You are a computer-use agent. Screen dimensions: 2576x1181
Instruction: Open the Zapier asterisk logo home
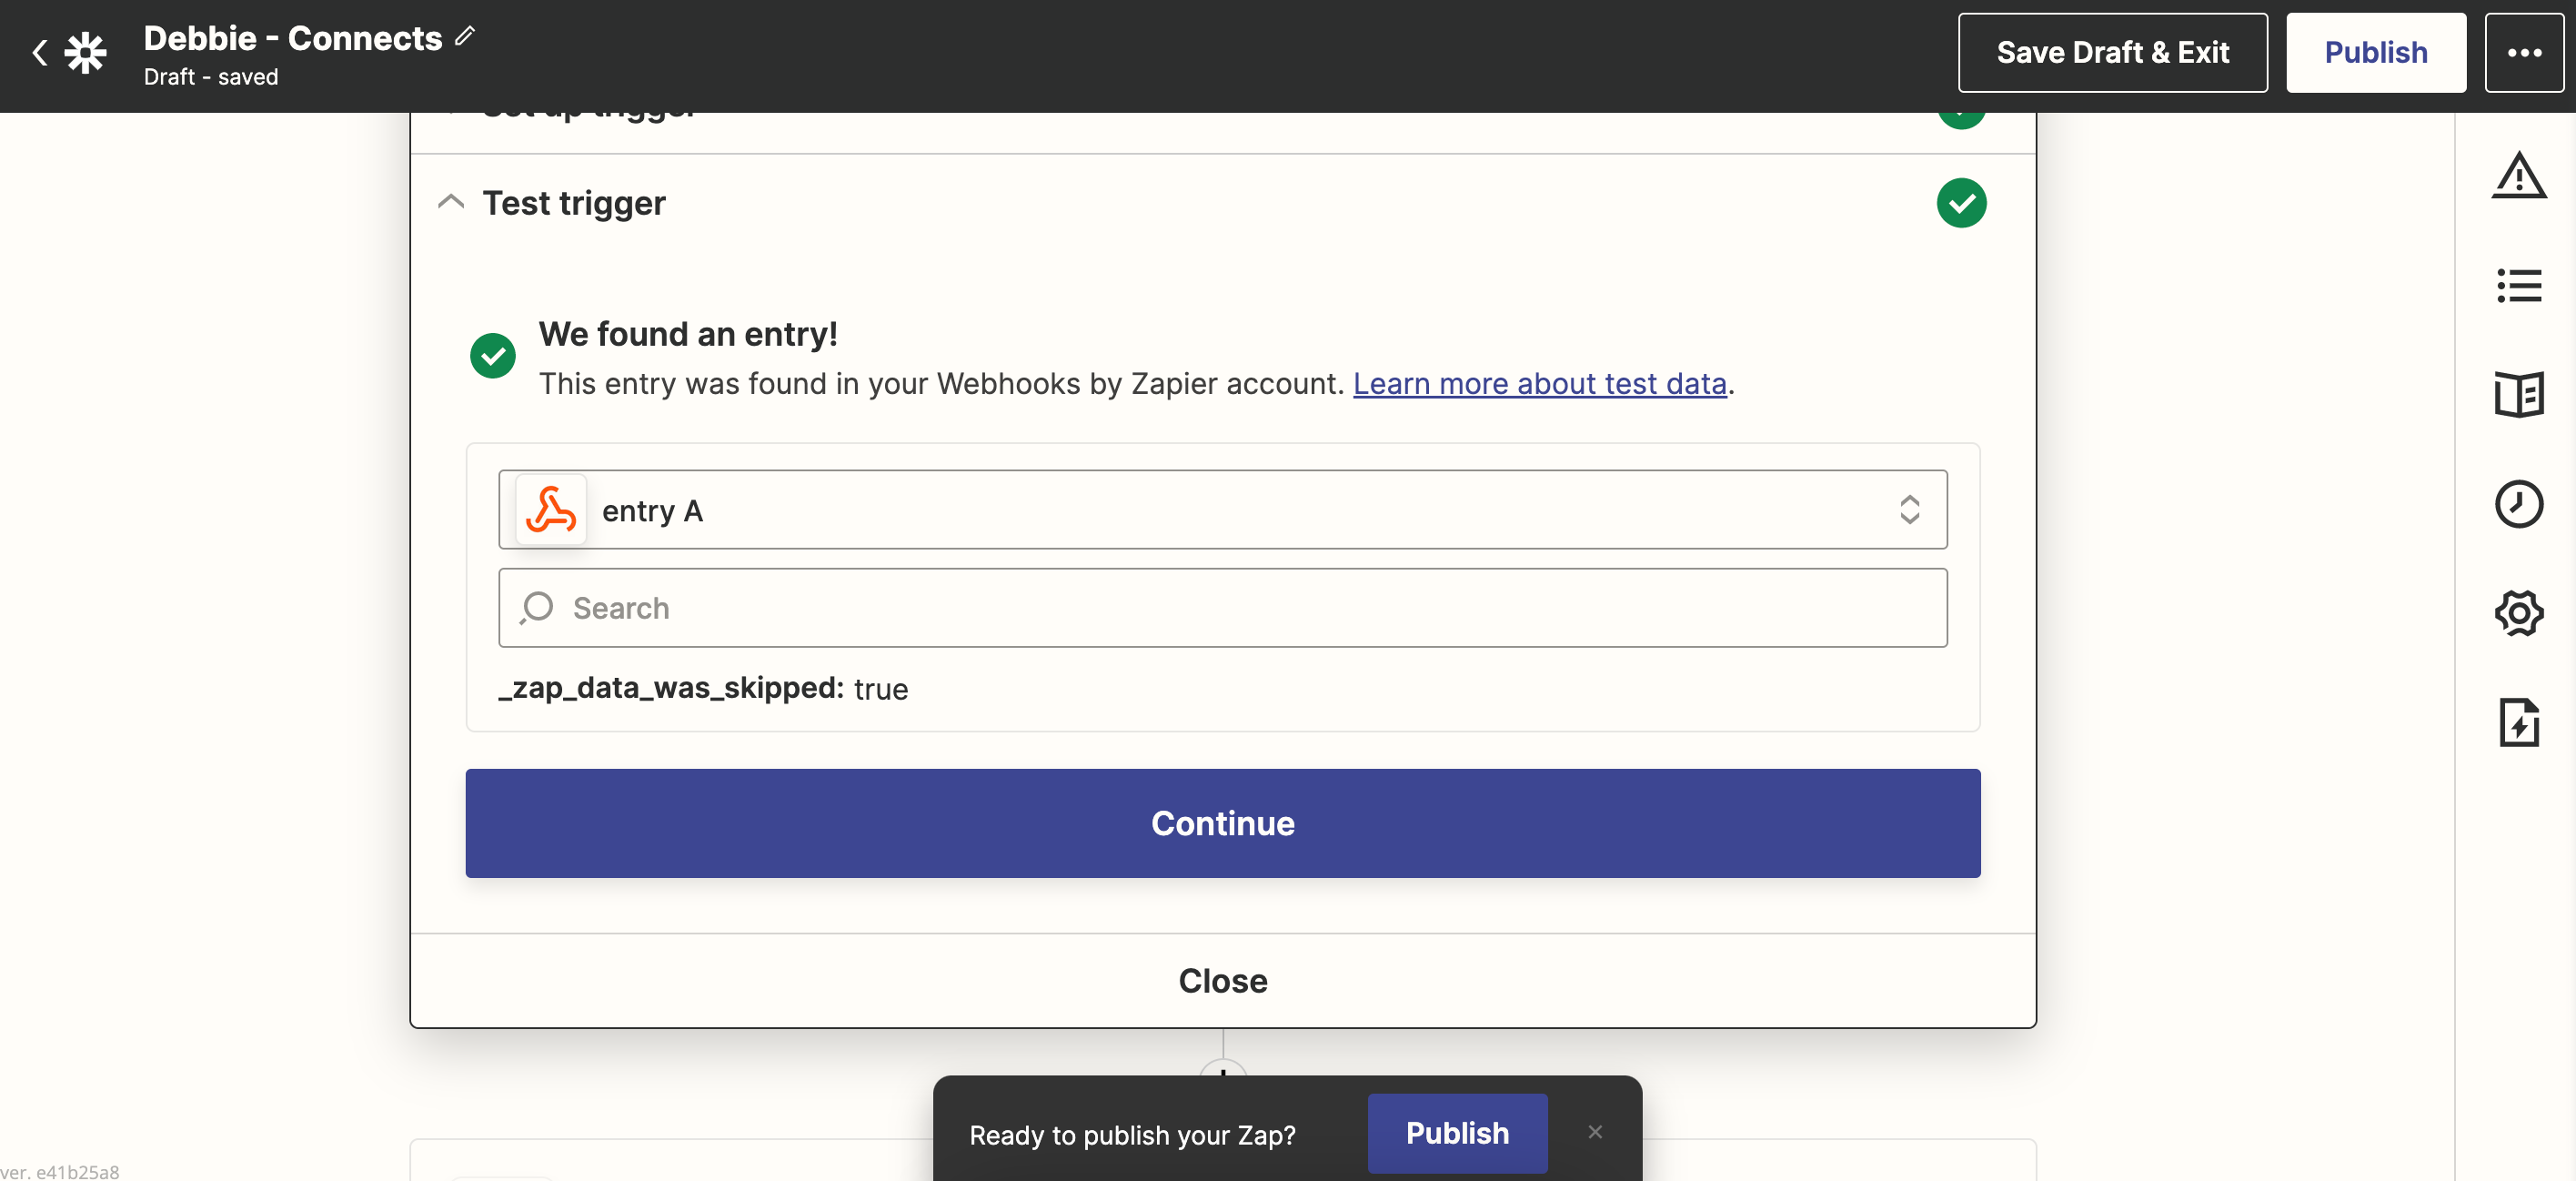pos(86,53)
